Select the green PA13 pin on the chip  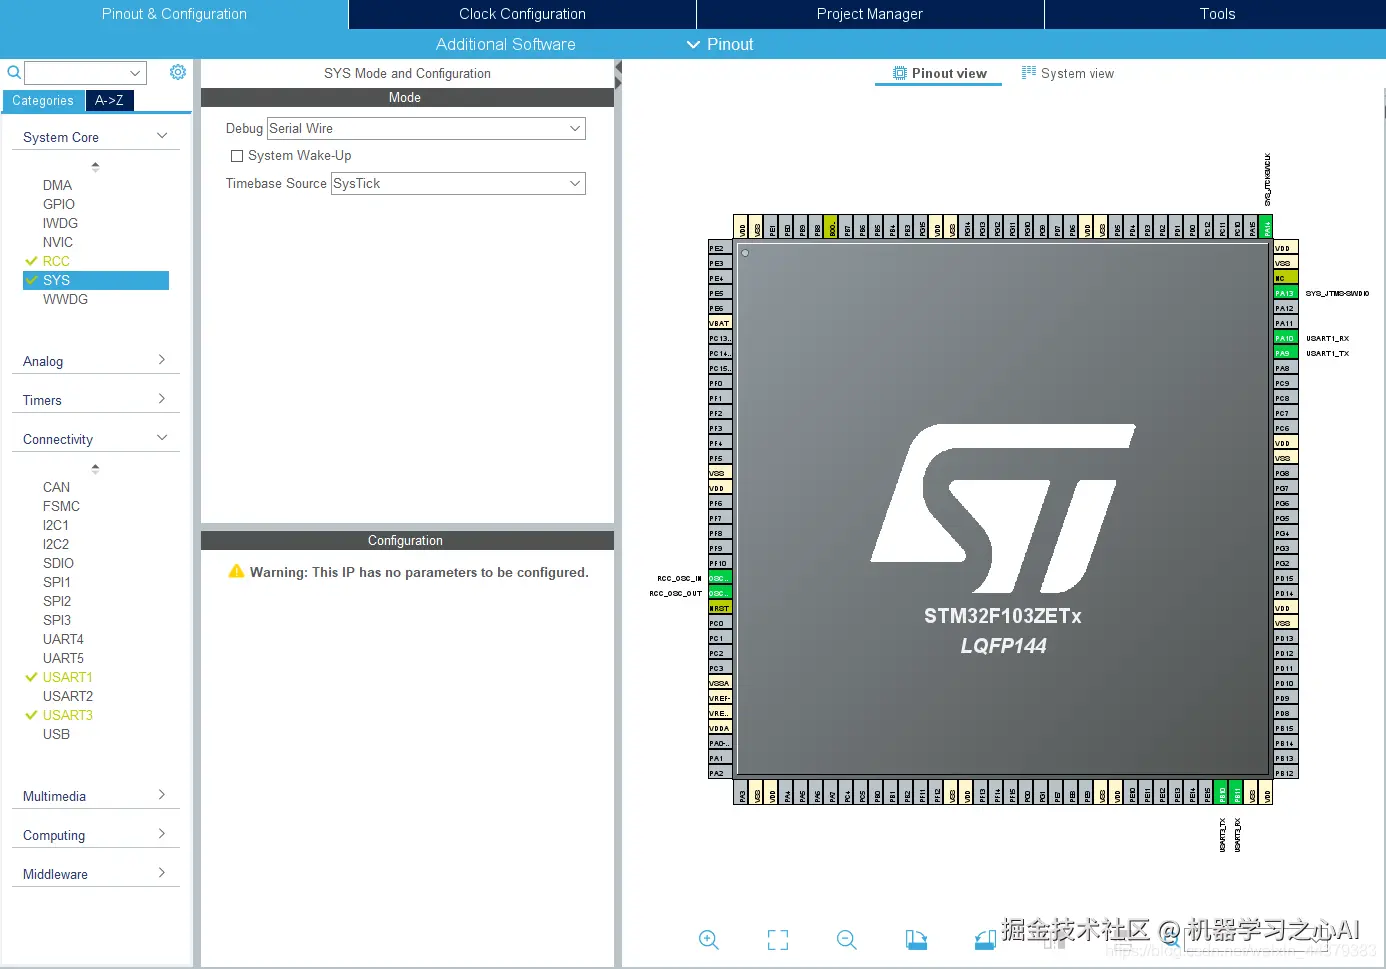[1285, 293]
